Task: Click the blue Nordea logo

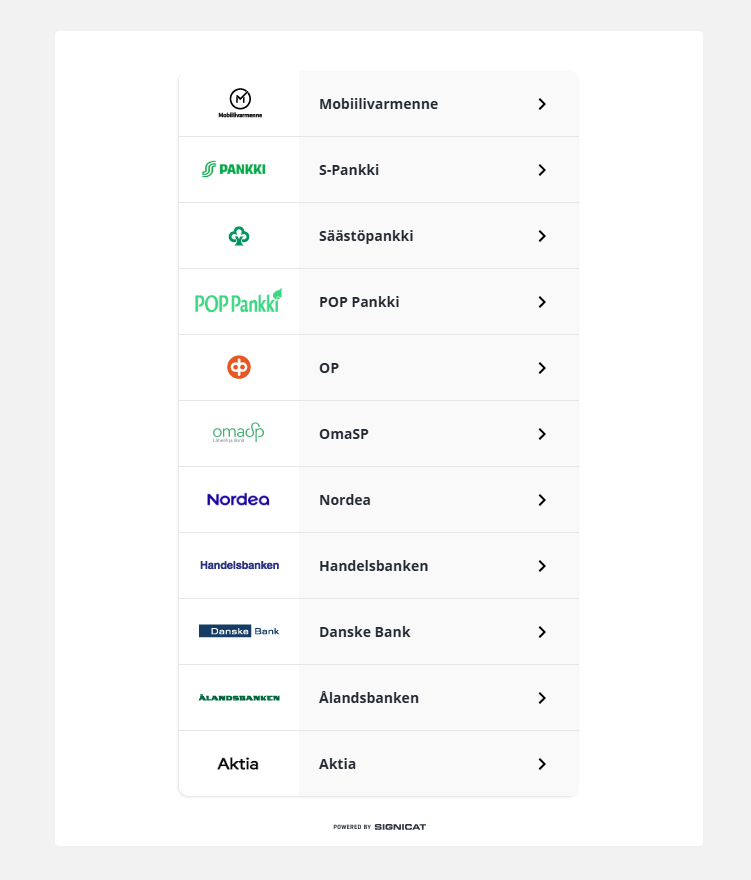Action: [238, 499]
